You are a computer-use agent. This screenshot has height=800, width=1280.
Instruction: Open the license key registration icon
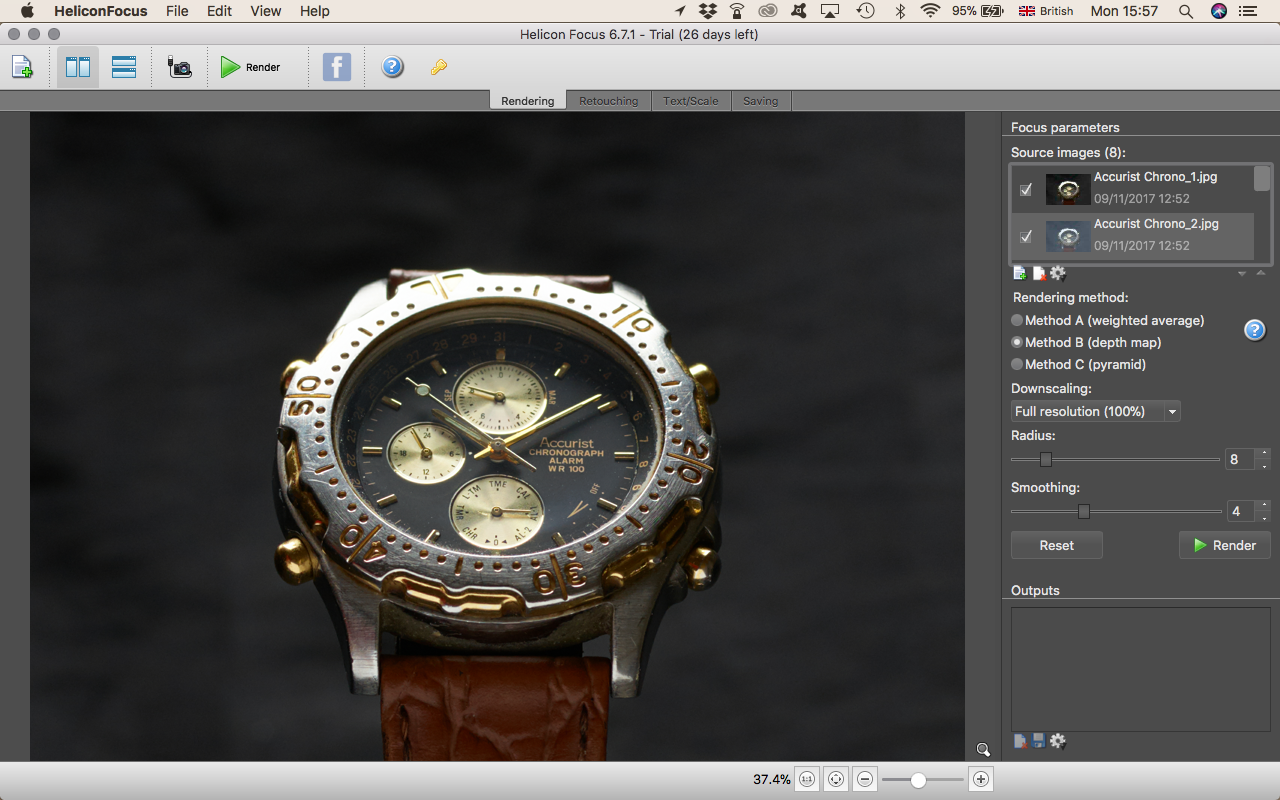click(x=439, y=67)
